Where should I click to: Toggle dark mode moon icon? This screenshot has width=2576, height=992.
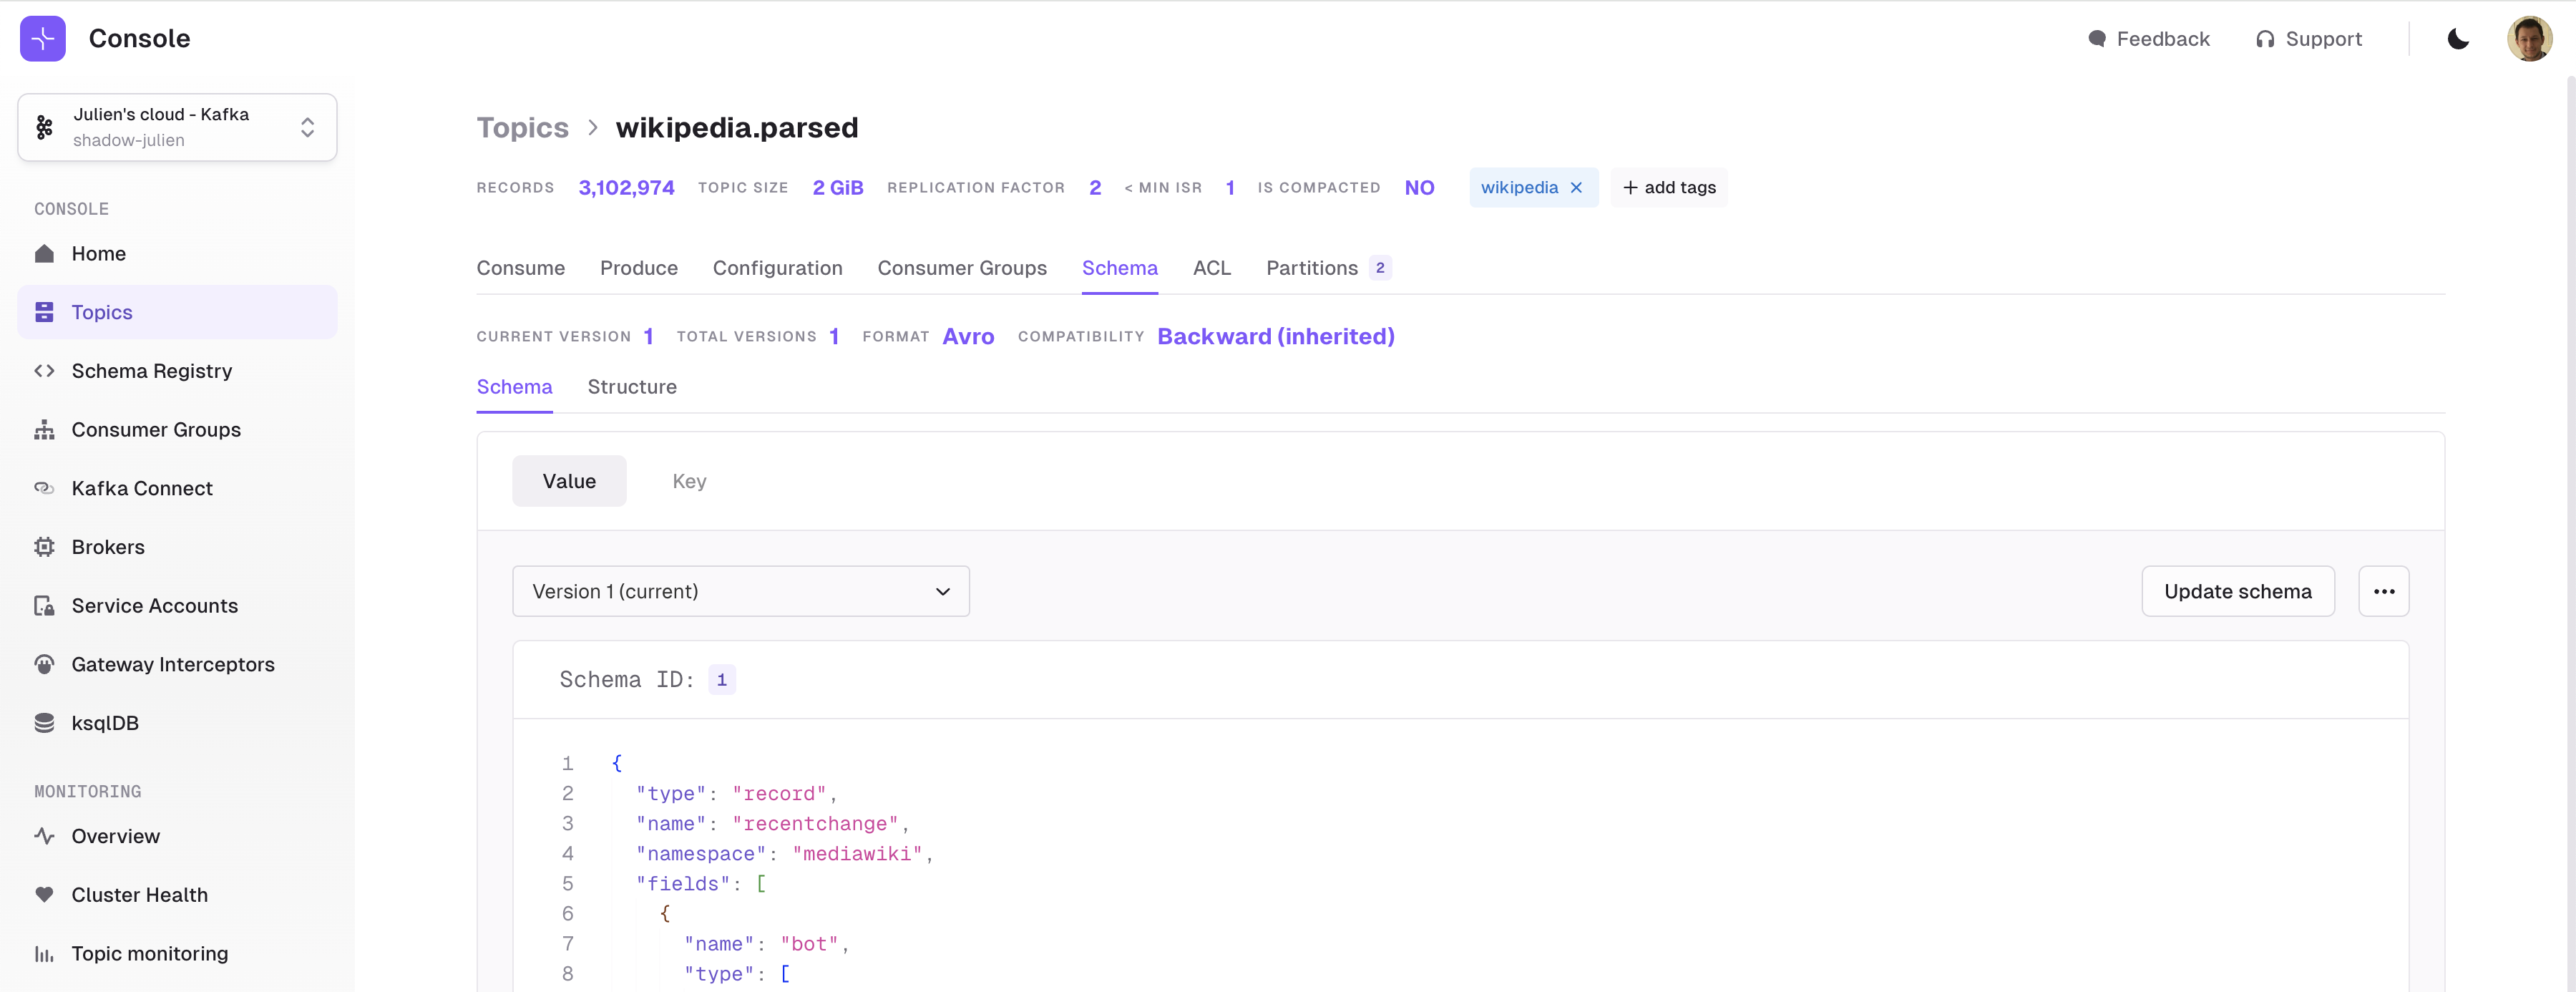(x=2458, y=39)
